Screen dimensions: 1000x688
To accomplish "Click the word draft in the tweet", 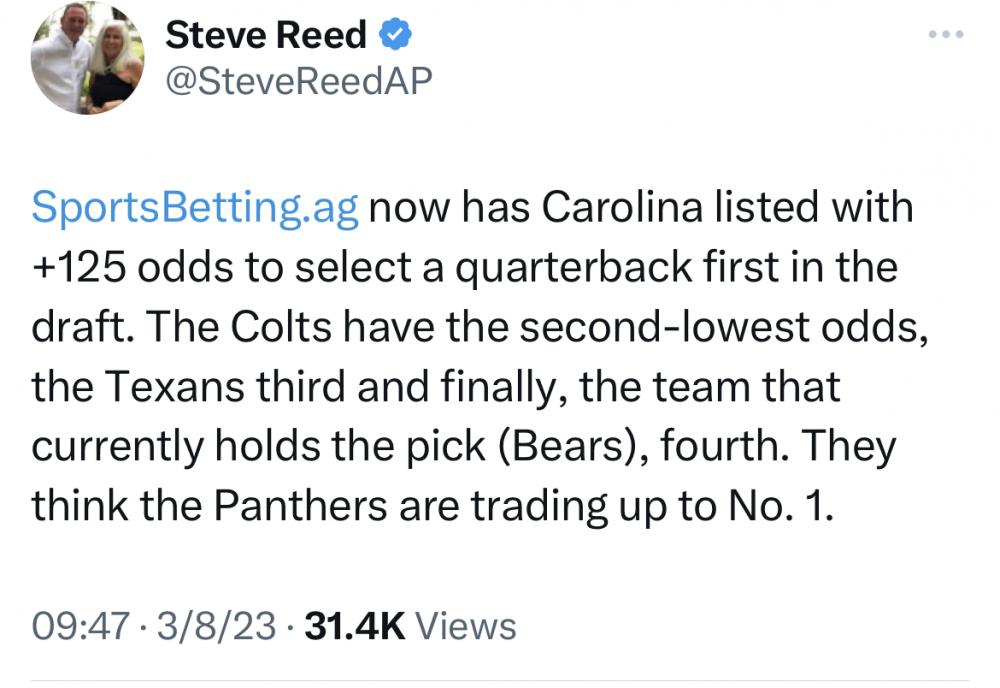I will tap(73, 328).
